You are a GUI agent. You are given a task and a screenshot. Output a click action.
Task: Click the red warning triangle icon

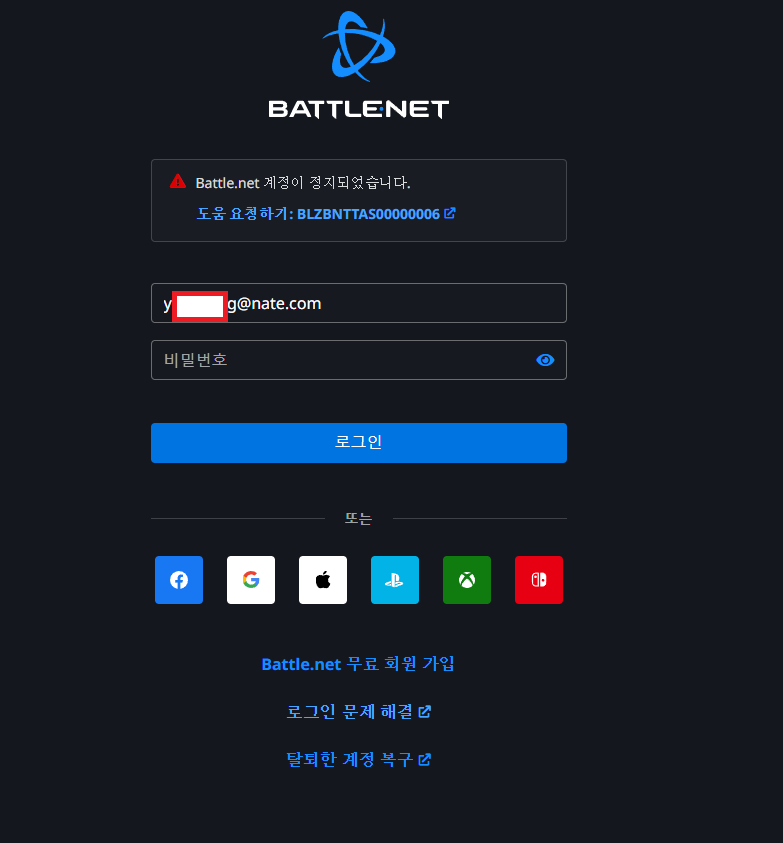click(177, 182)
